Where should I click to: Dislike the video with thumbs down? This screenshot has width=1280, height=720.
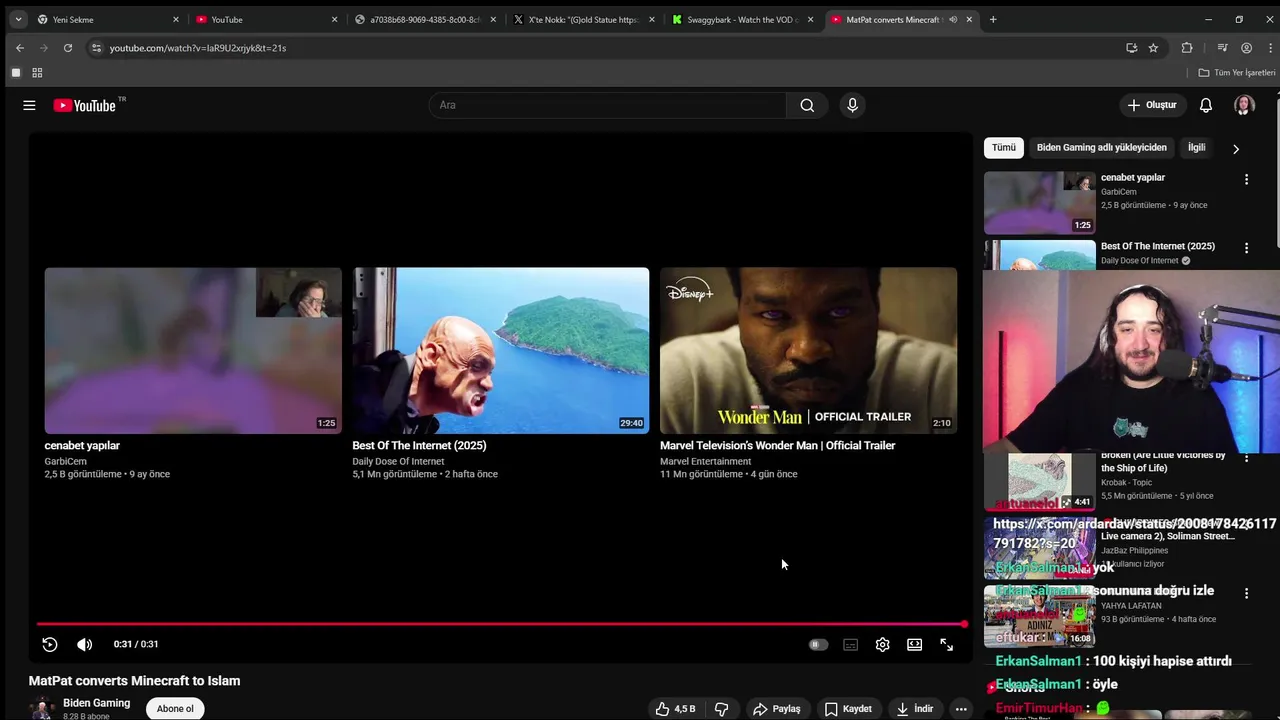coord(721,709)
